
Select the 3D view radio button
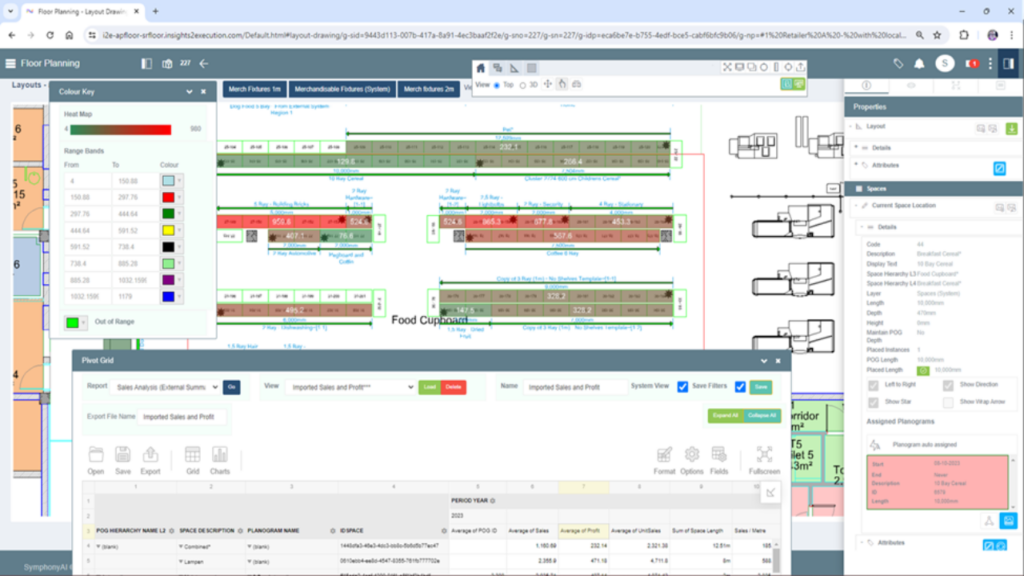coord(523,85)
